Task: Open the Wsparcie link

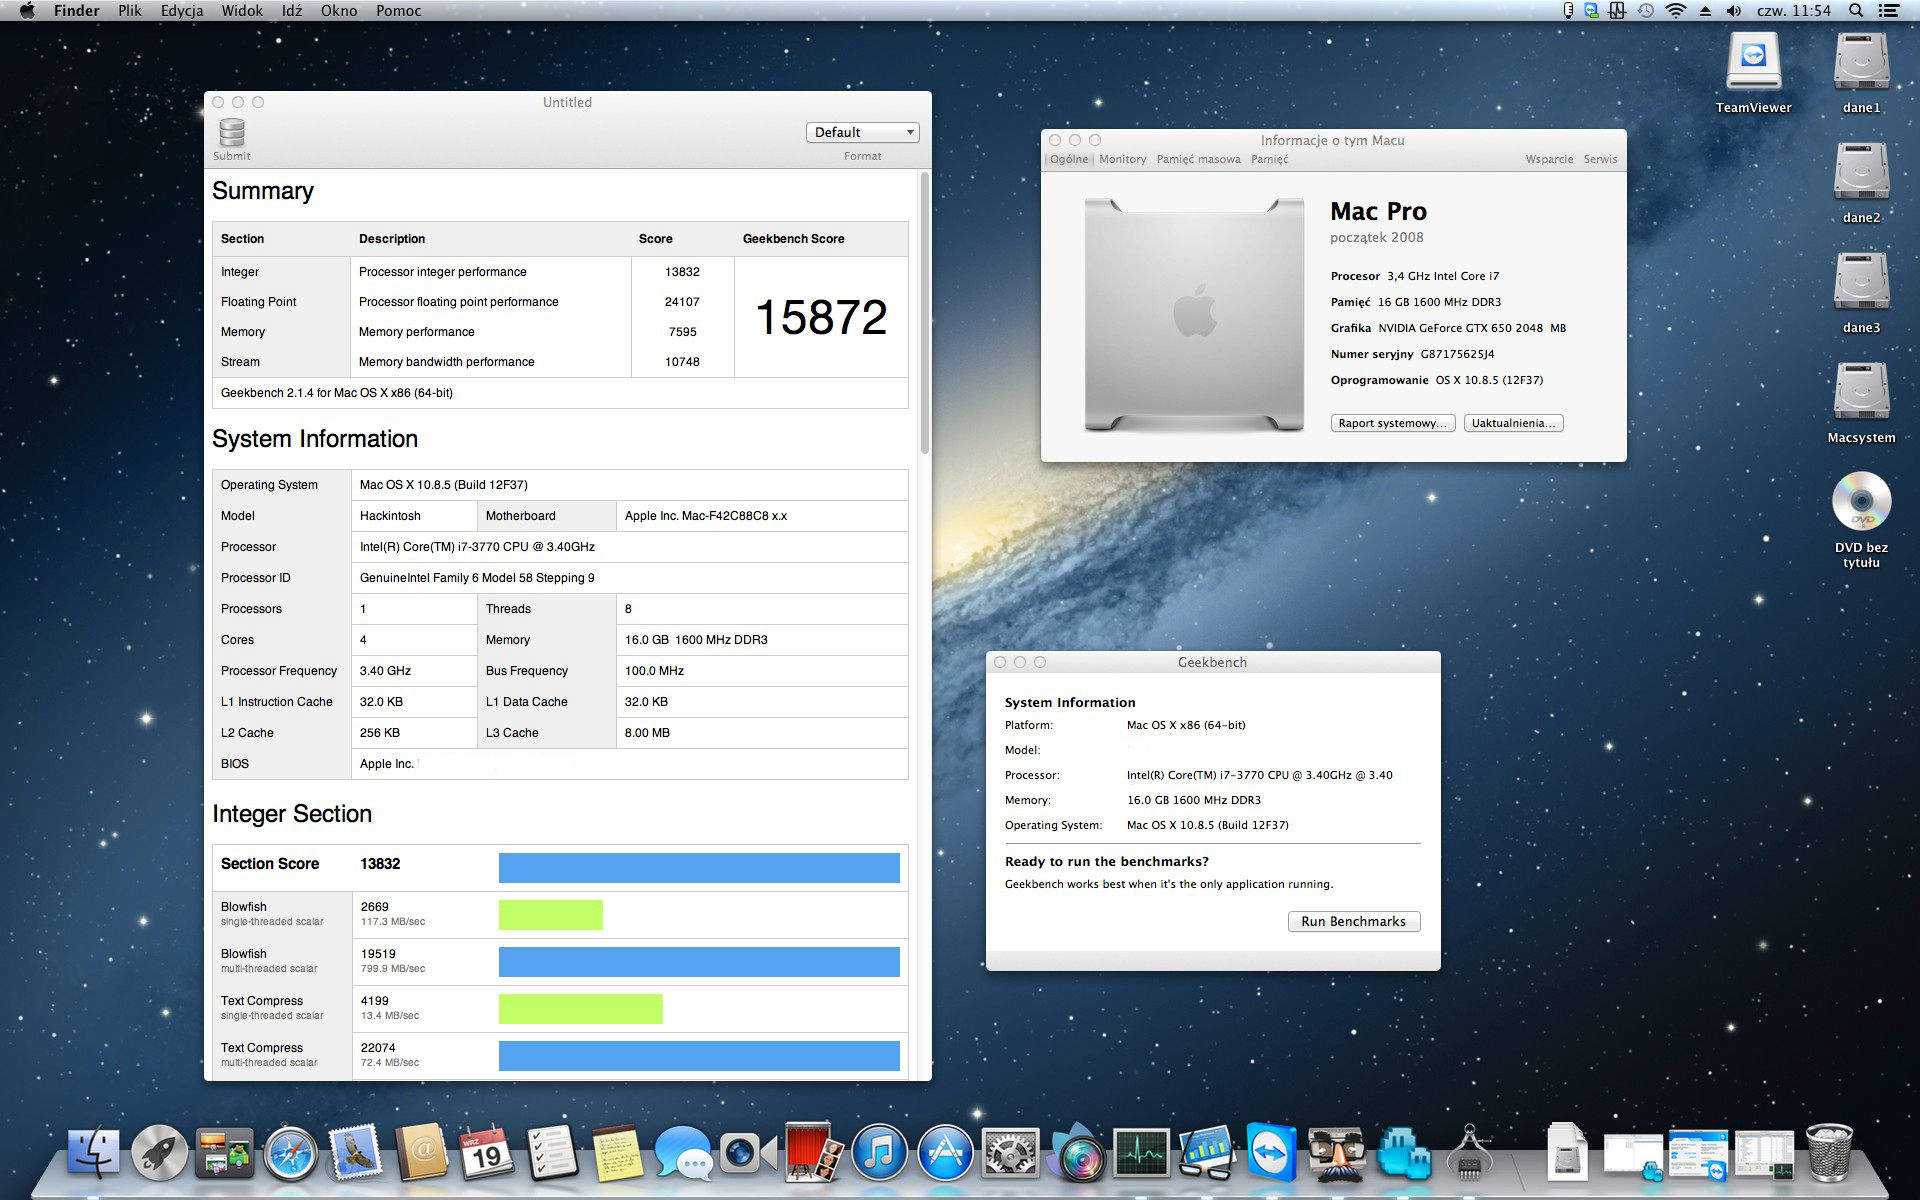Action: click(x=1549, y=159)
